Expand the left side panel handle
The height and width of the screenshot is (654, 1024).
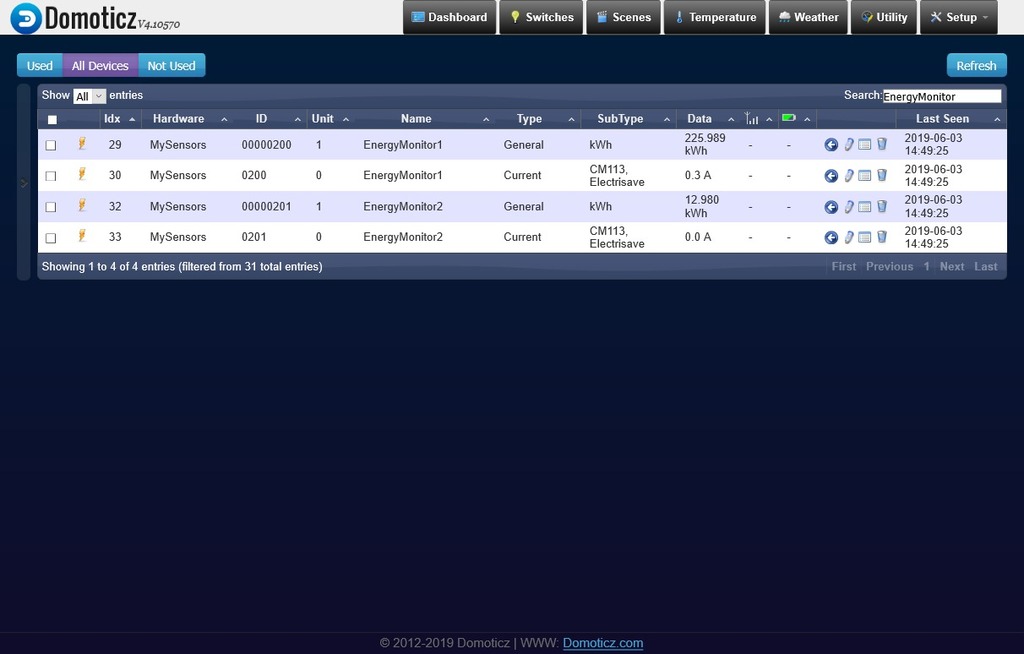tap(24, 183)
